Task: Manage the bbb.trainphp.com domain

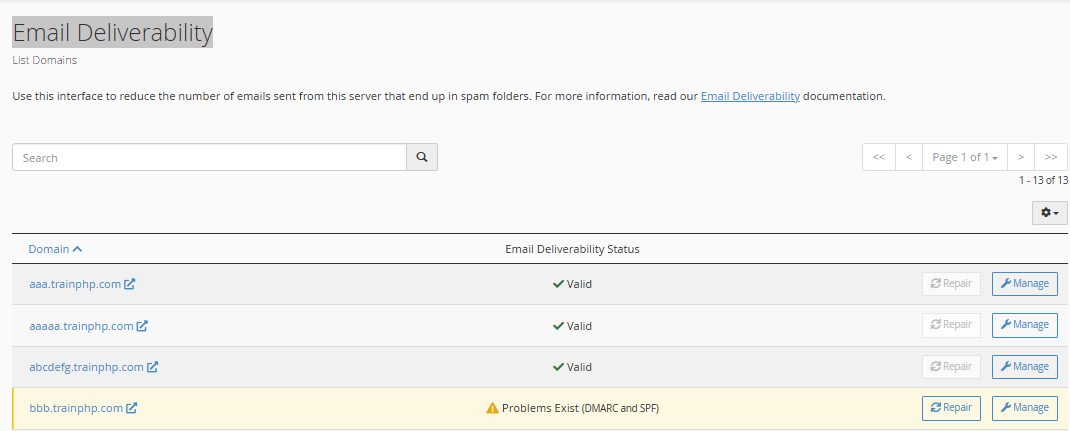Action: [1024, 408]
